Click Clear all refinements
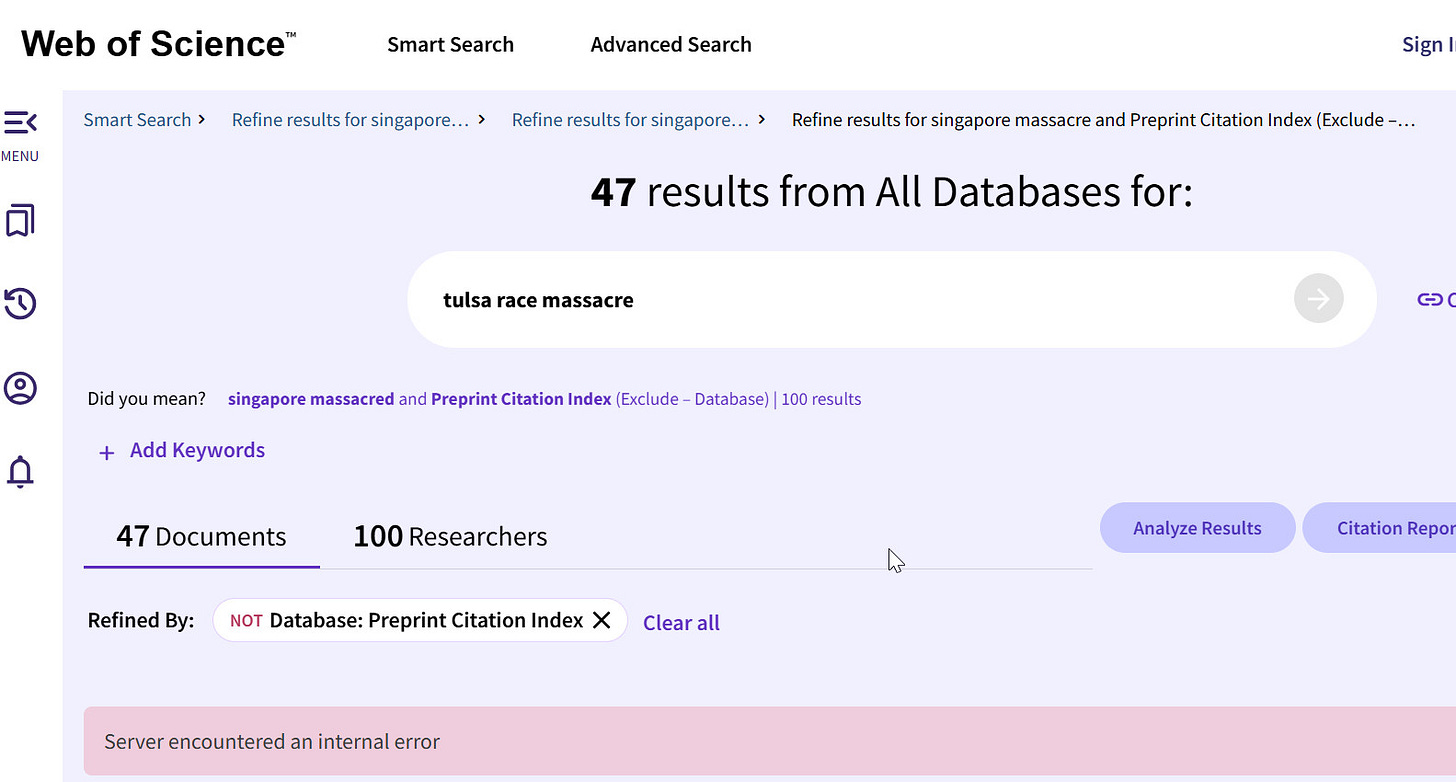 click(x=681, y=622)
